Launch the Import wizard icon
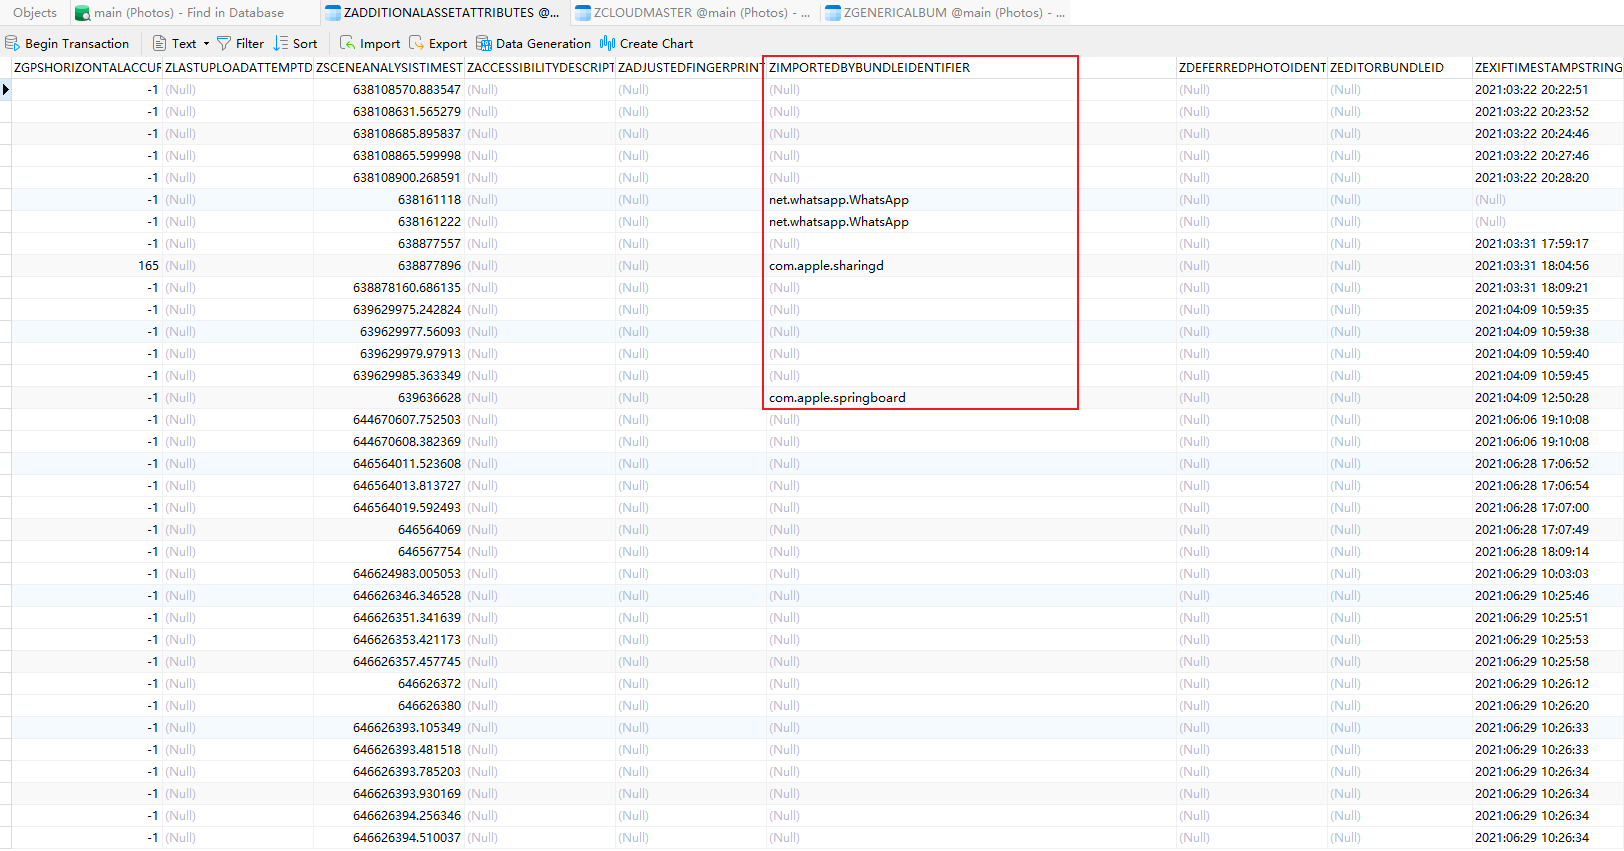This screenshot has height=851, width=1624. 348,43
